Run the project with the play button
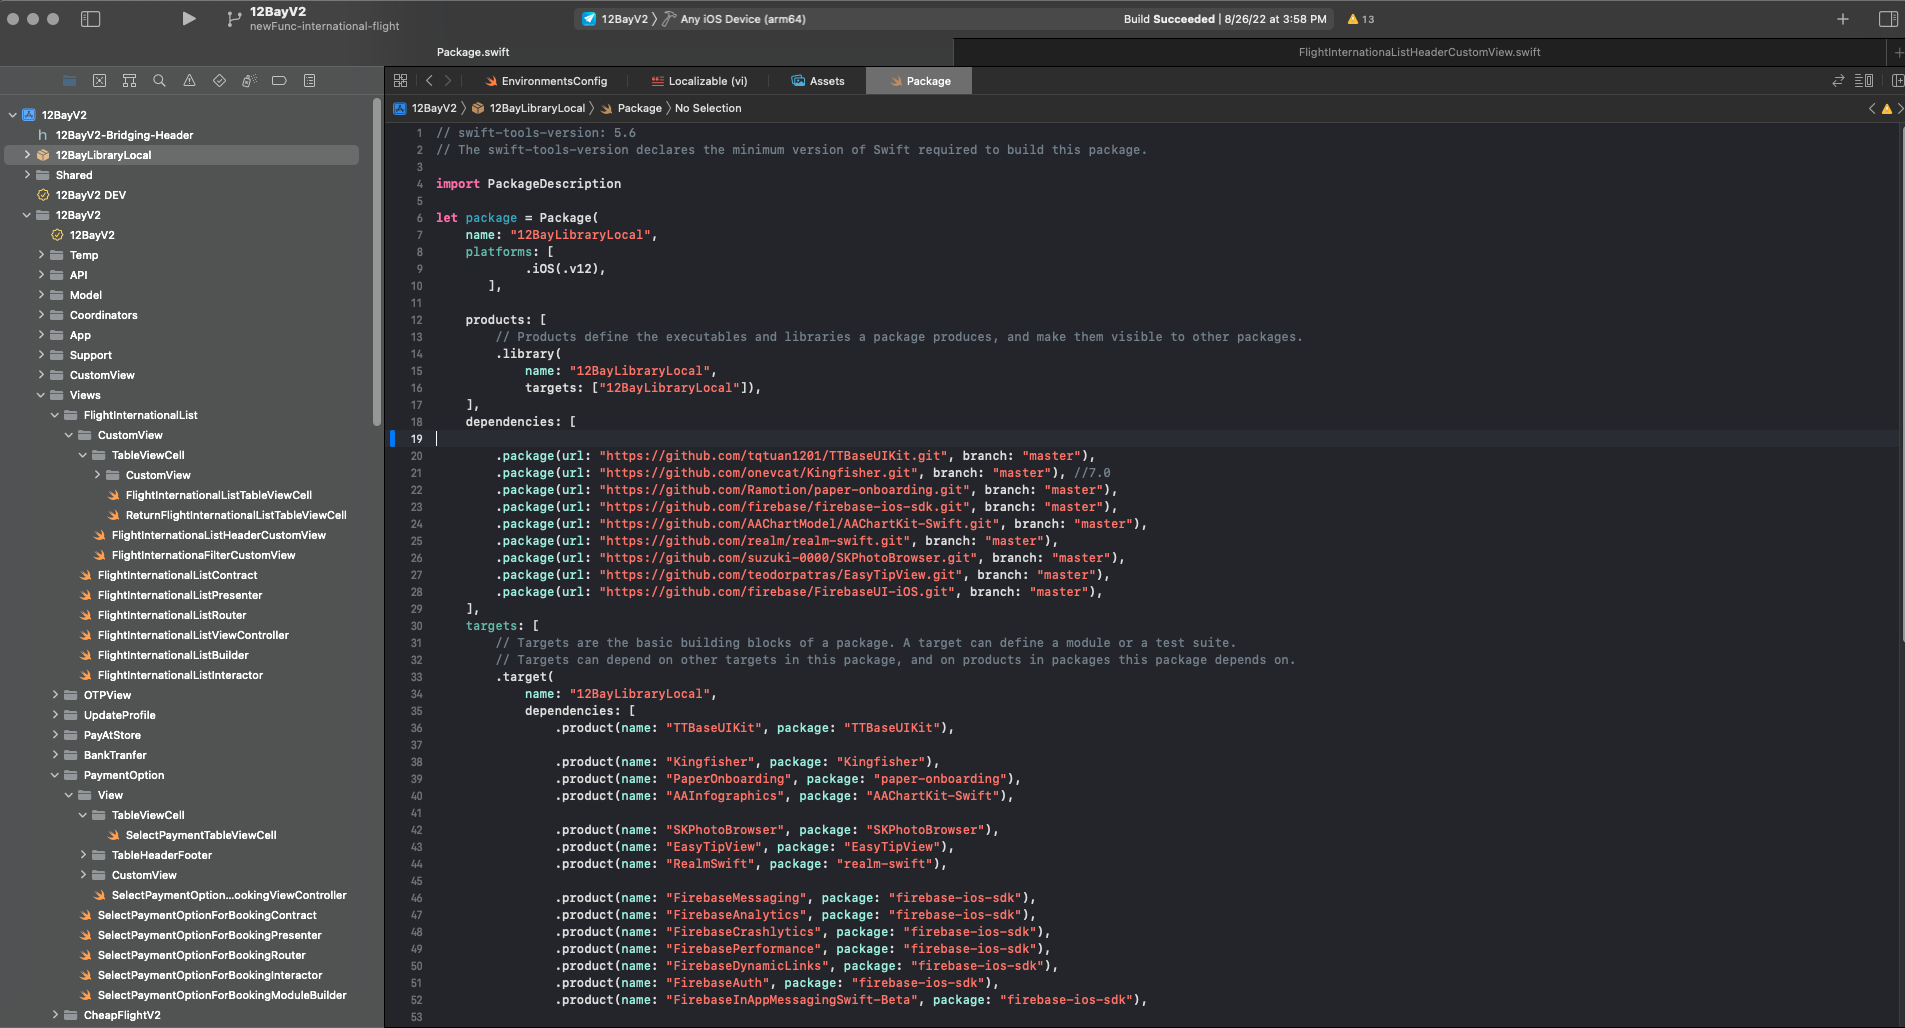Image resolution: width=1905 pixels, height=1028 pixels. pyautogui.click(x=189, y=18)
